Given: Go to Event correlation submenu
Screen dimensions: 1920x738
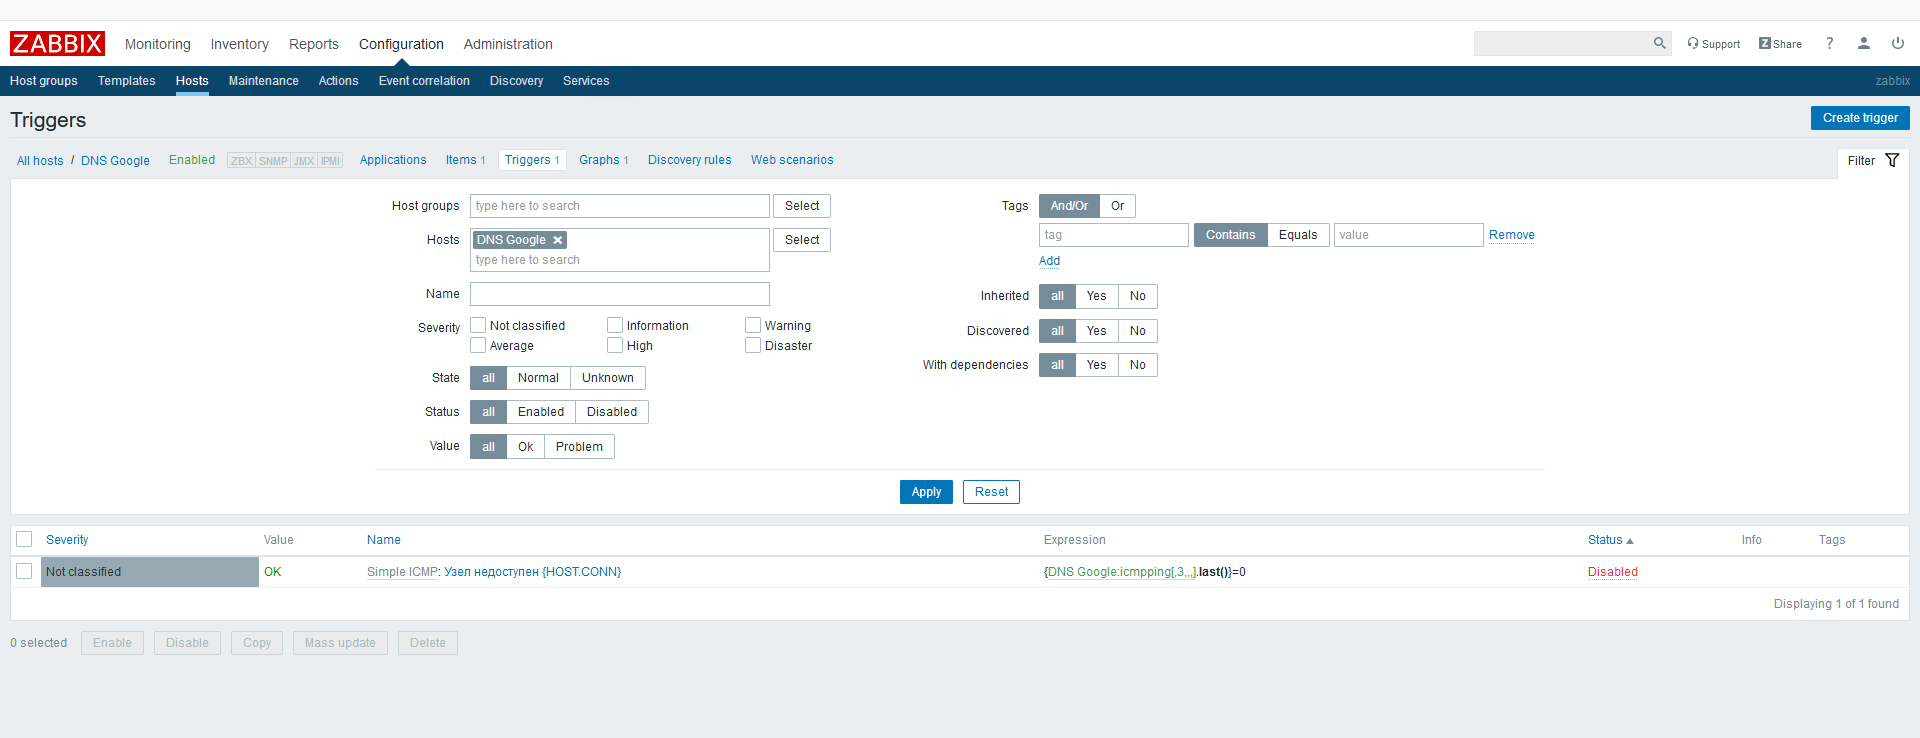Looking at the screenshot, I should click(424, 81).
